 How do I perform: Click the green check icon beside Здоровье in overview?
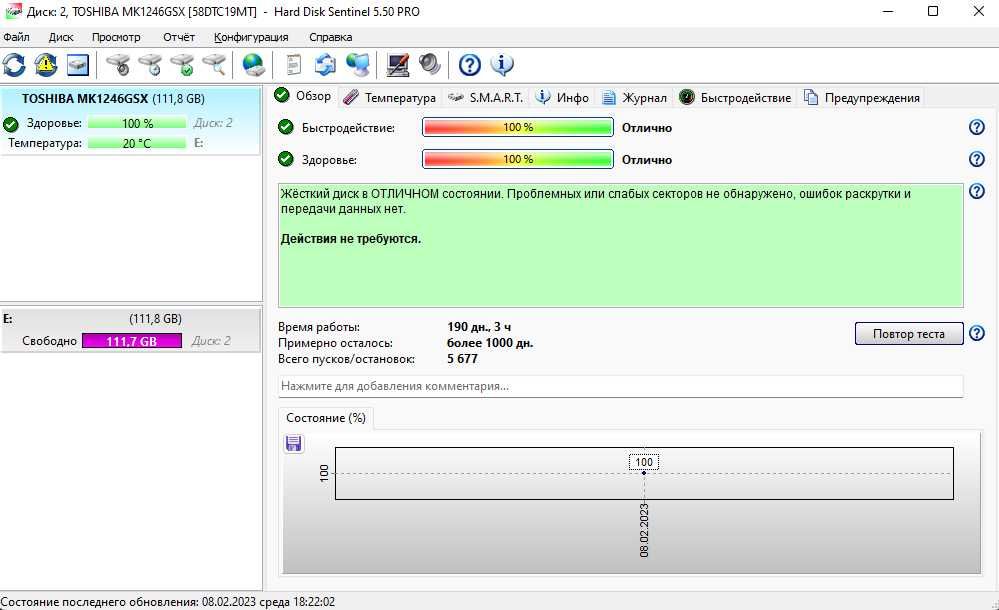[x=285, y=159]
